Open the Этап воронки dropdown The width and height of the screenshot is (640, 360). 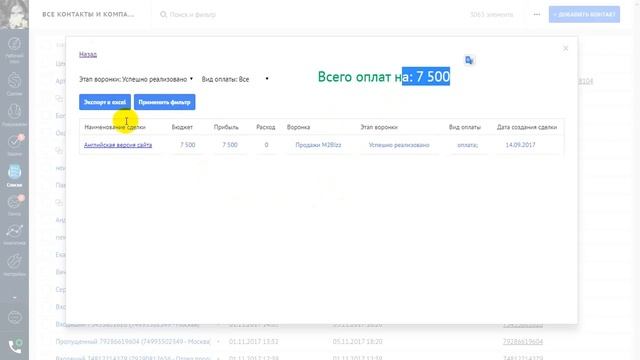[x=136, y=79]
